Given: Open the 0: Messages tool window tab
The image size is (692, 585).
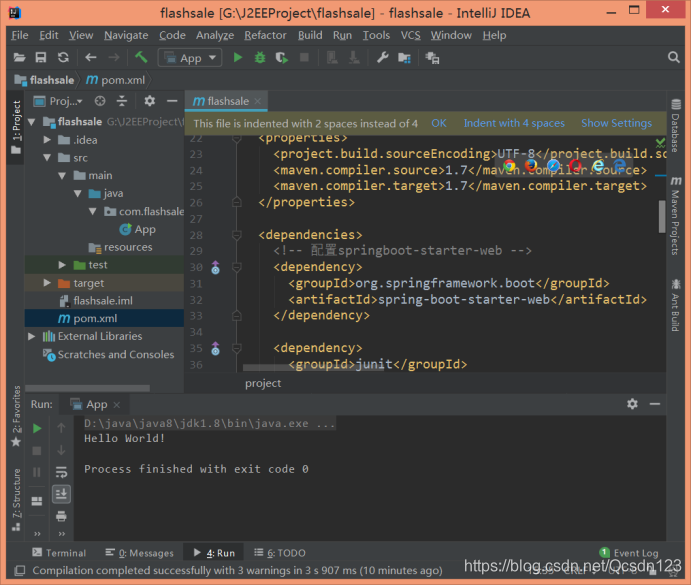Looking at the screenshot, I should coord(139,553).
